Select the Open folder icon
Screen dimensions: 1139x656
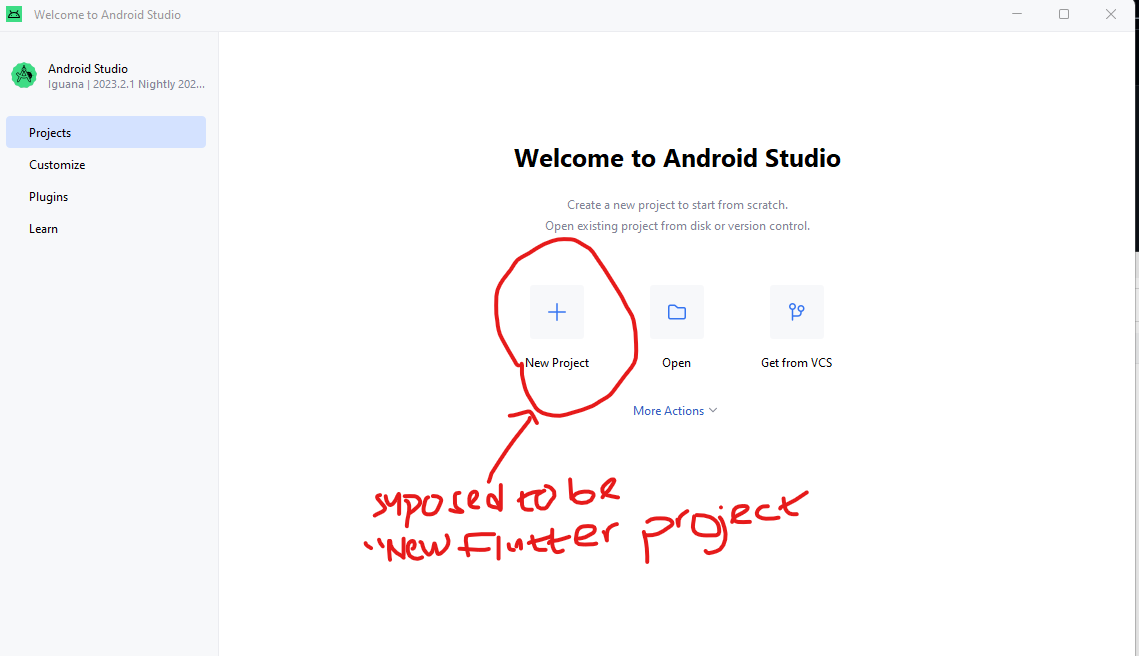[x=676, y=311]
